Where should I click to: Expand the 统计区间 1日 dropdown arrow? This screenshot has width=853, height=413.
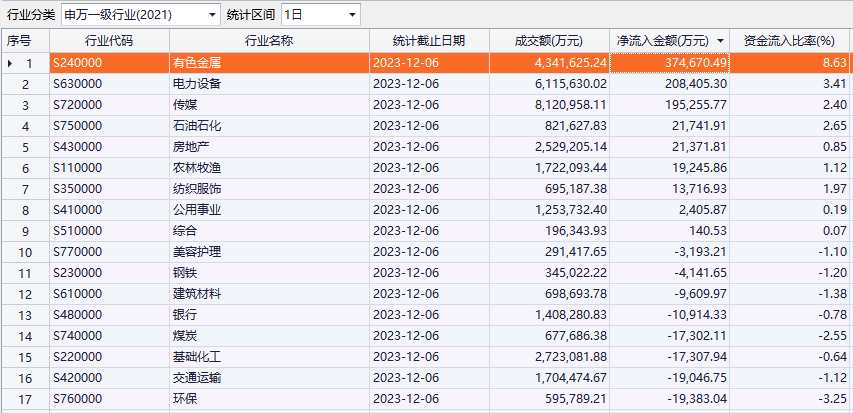point(351,15)
